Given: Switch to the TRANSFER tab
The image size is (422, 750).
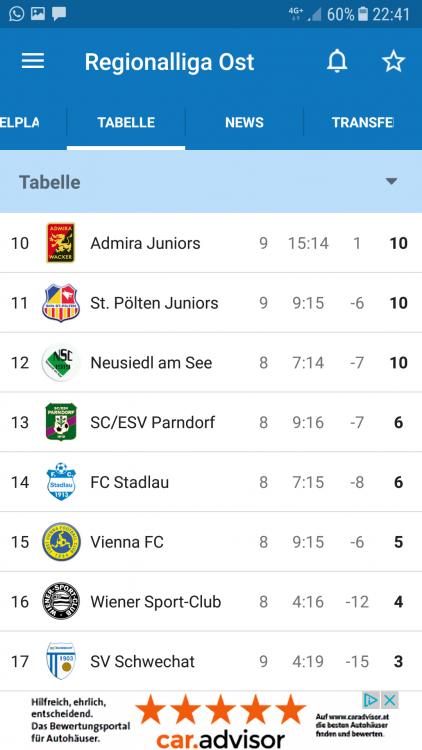Looking at the screenshot, I should point(363,122).
